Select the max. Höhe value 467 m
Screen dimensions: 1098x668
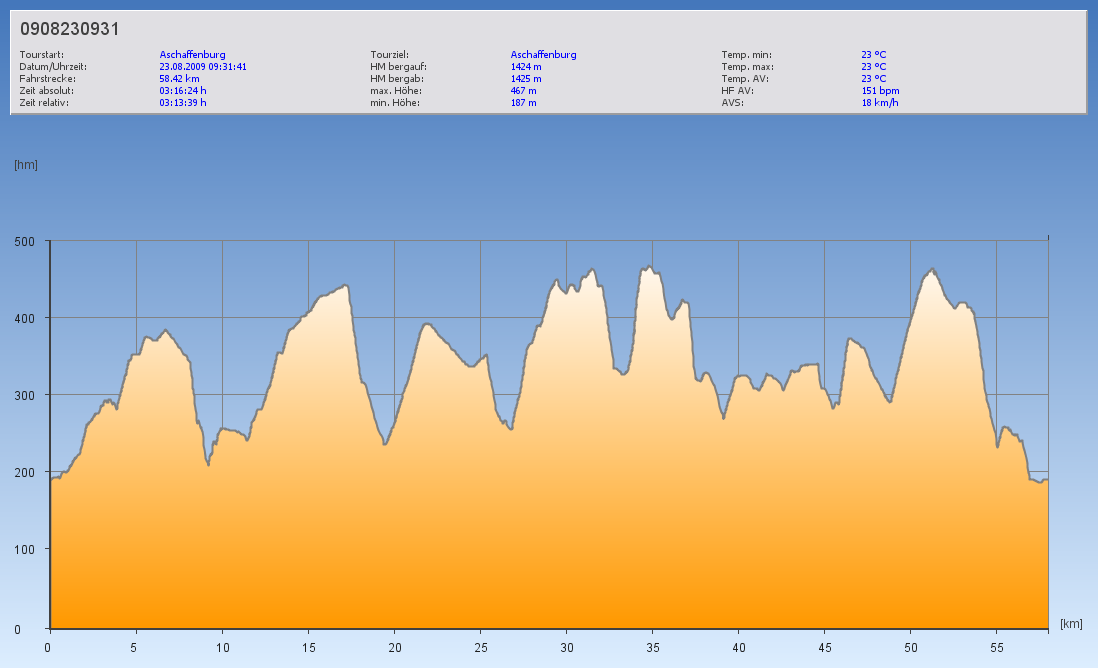(523, 91)
